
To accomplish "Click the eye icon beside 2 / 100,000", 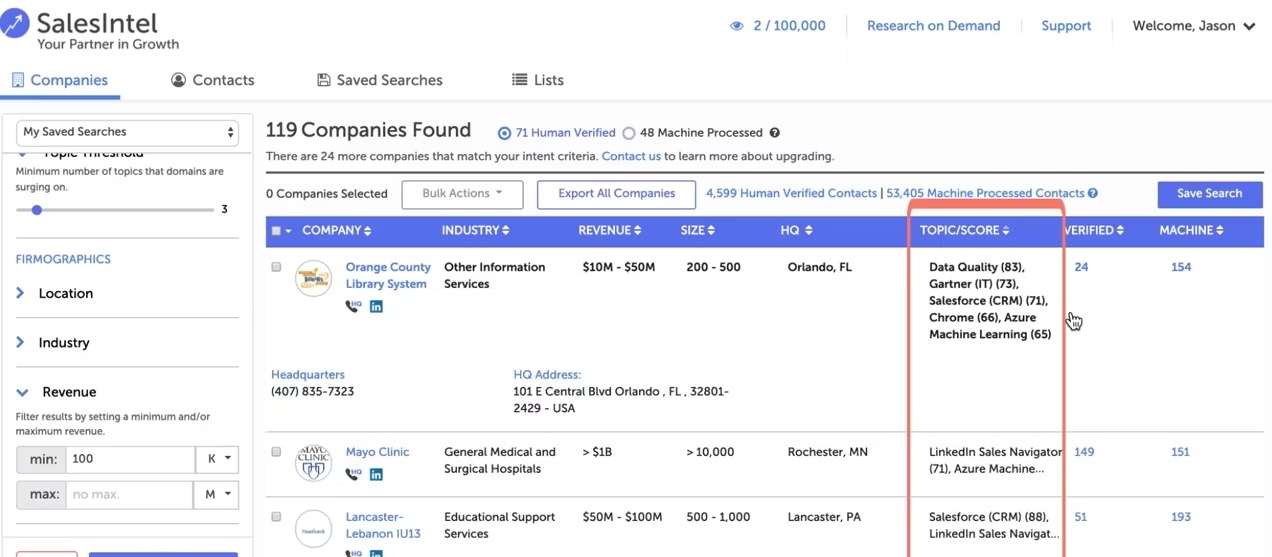I will (x=737, y=26).
